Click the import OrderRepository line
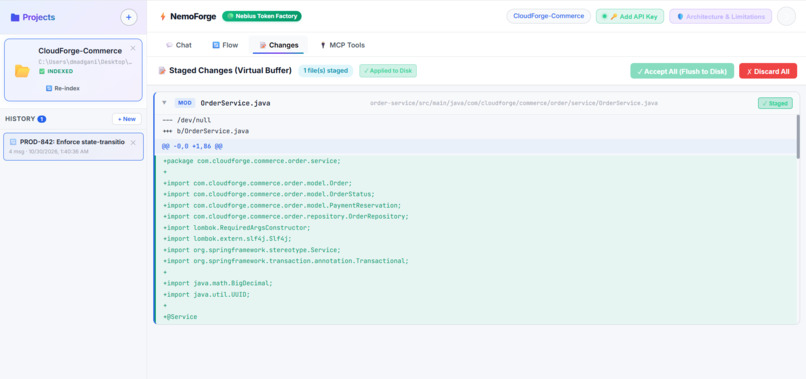The height and width of the screenshot is (379, 806). [x=286, y=216]
